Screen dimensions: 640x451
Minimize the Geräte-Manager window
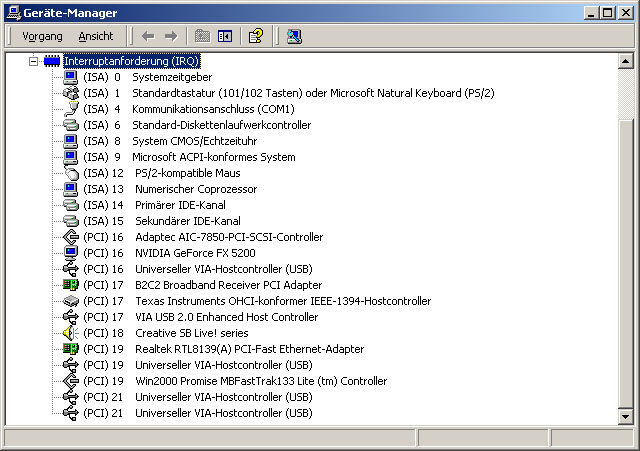coord(591,13)
